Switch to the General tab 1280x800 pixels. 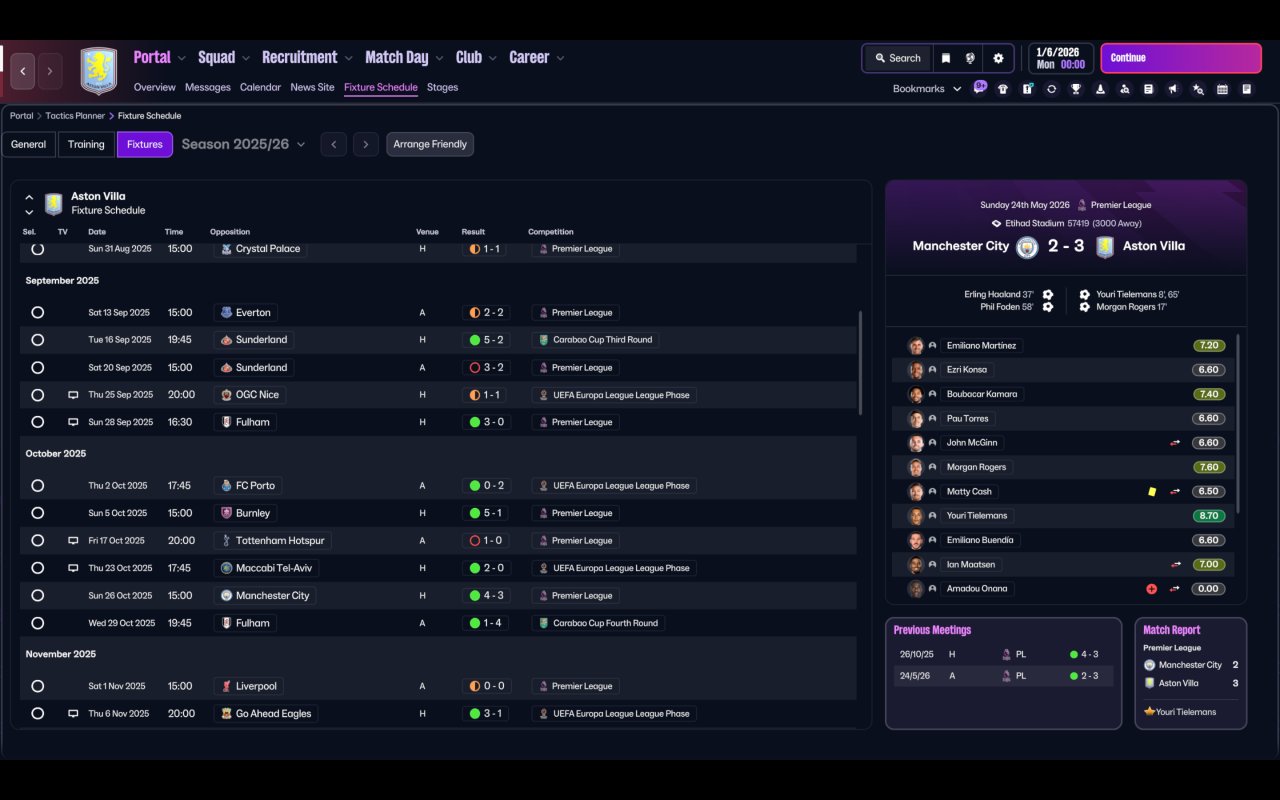point(28,145)
